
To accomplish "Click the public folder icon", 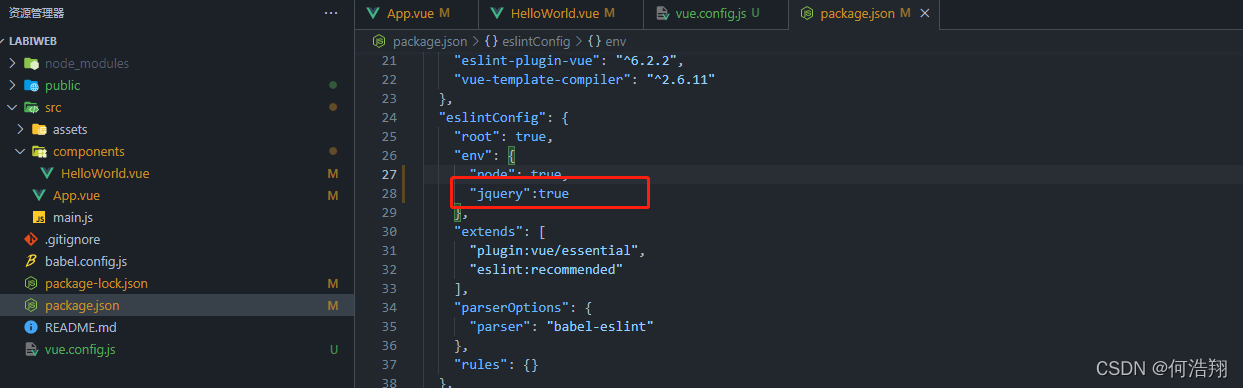I will click(31, 85).
